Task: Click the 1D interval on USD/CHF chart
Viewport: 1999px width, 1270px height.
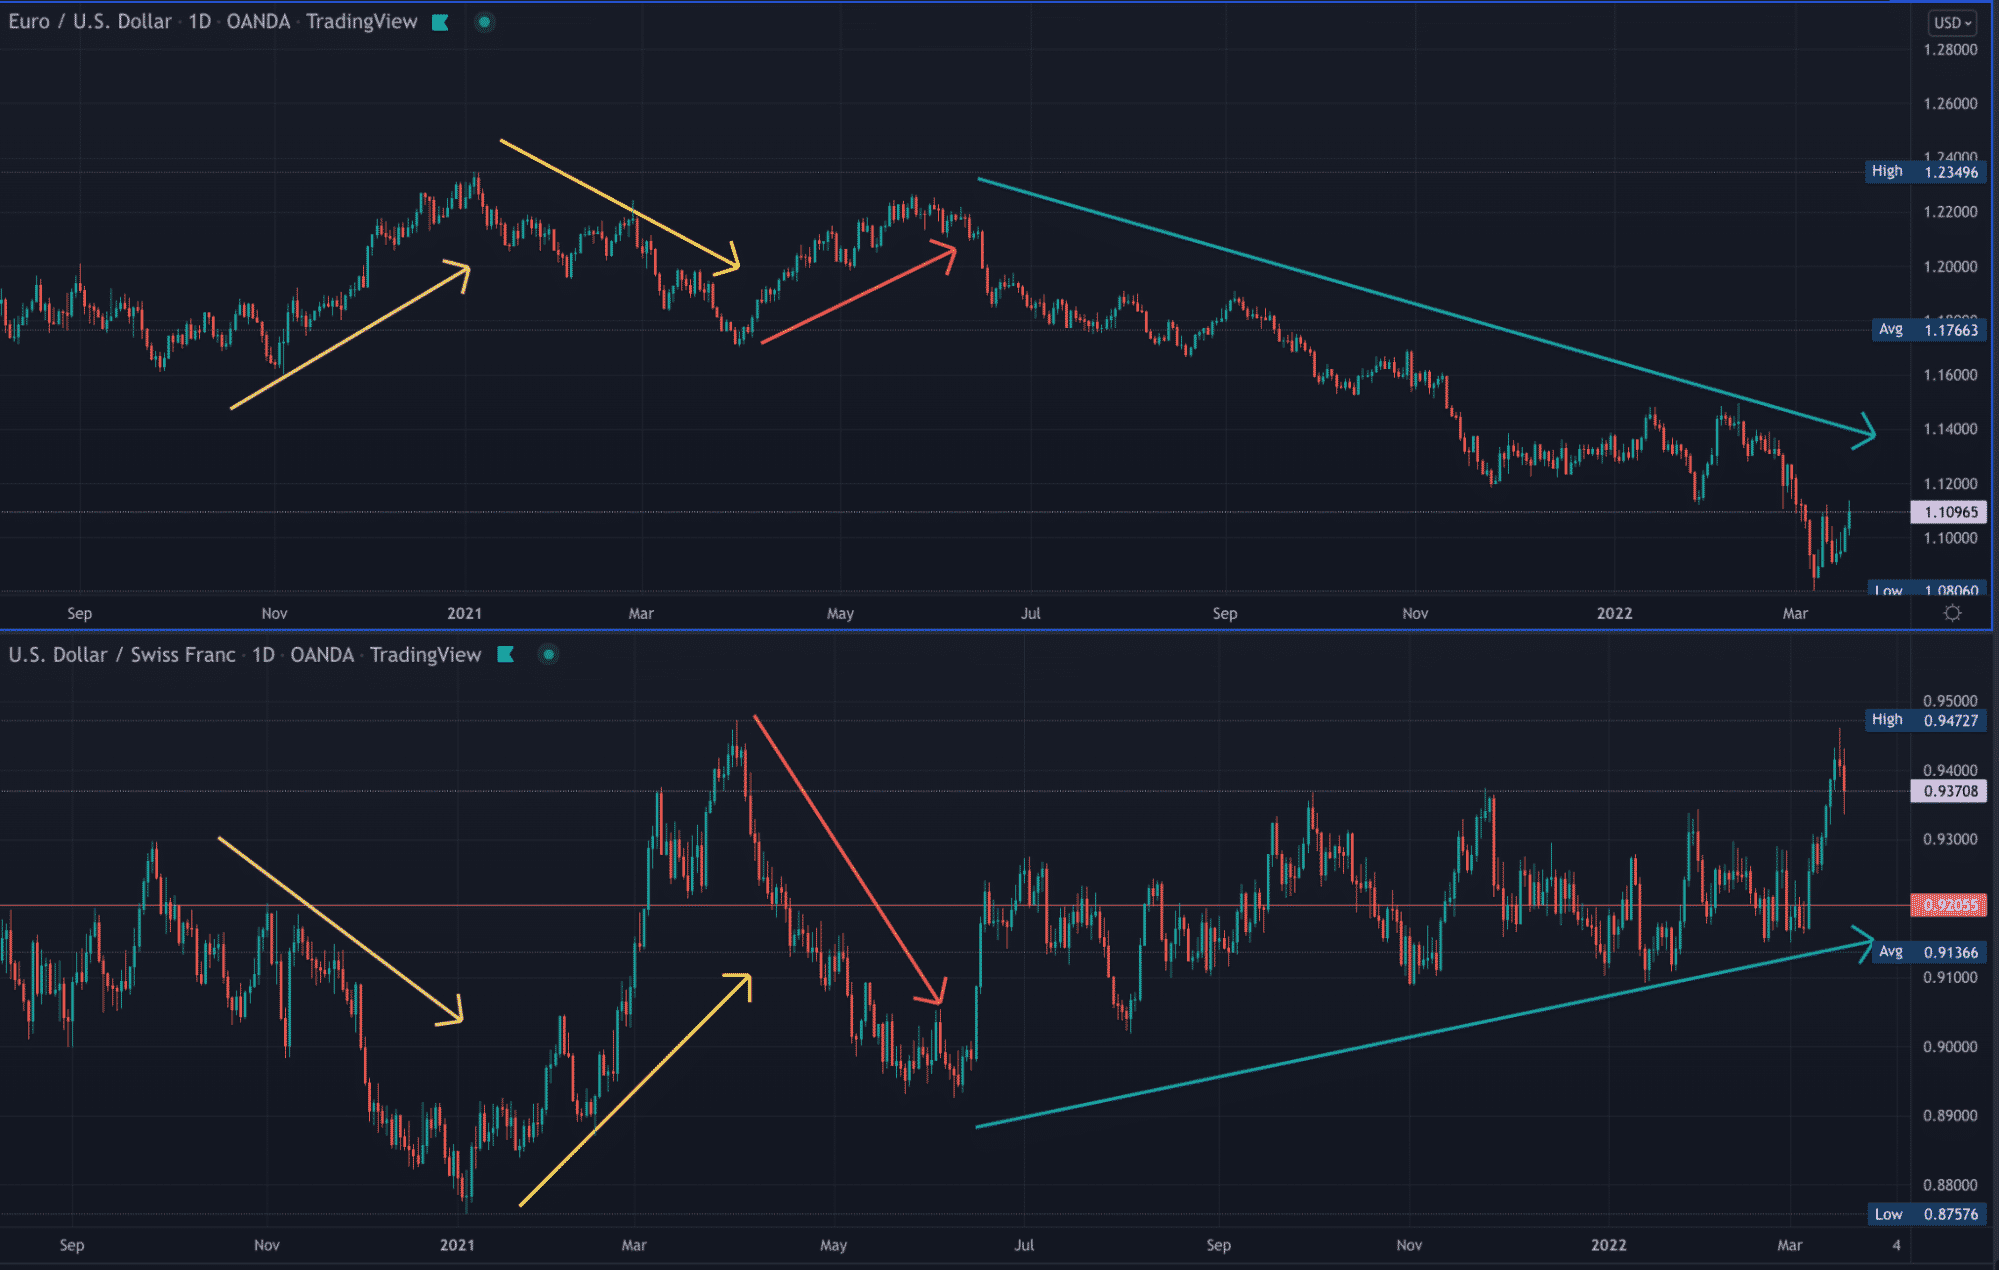Action: (263, 655)
